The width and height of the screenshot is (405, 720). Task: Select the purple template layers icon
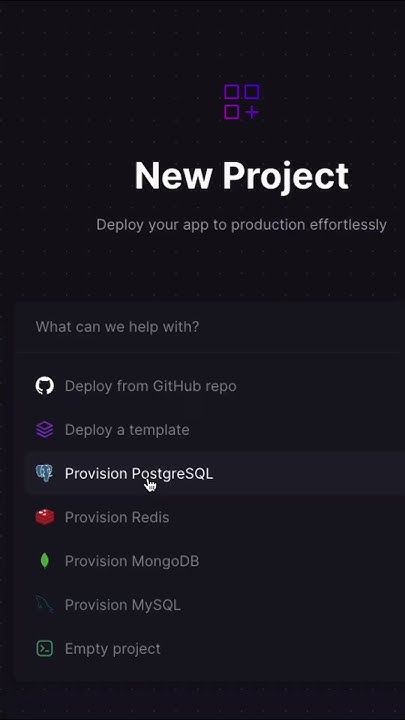point(45,430)
